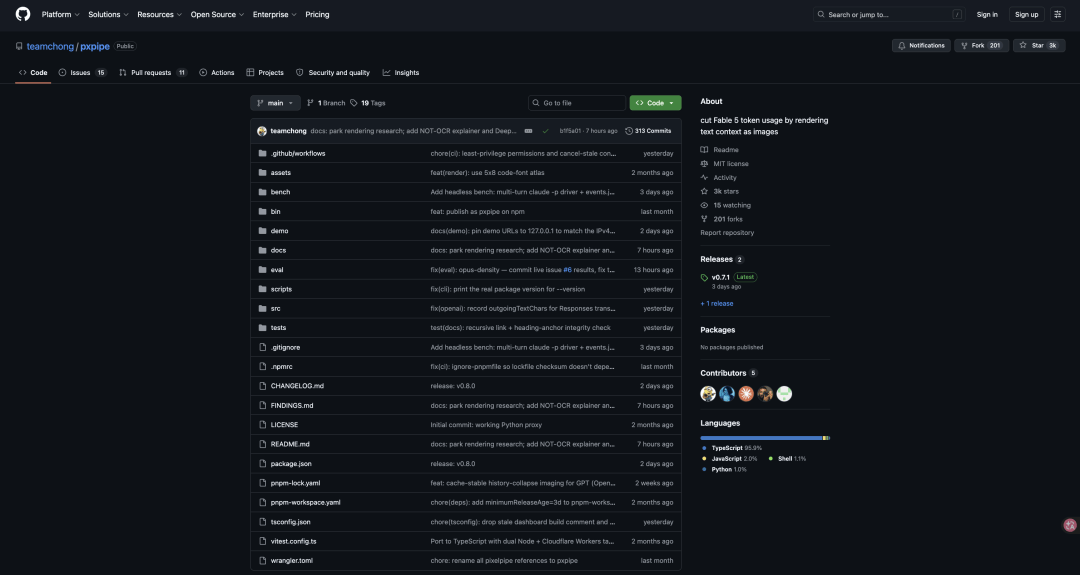Open issue #6 link in eval commit
The width and height of the screenshot is (1080, 575).
(x=568, y=270)
